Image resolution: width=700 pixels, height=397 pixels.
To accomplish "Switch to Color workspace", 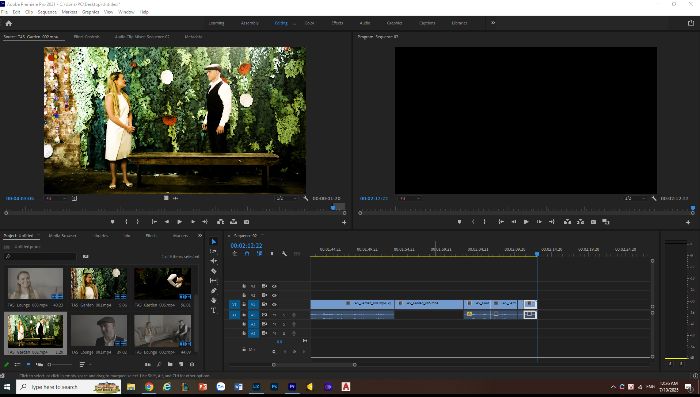I will tap(309, 23).
